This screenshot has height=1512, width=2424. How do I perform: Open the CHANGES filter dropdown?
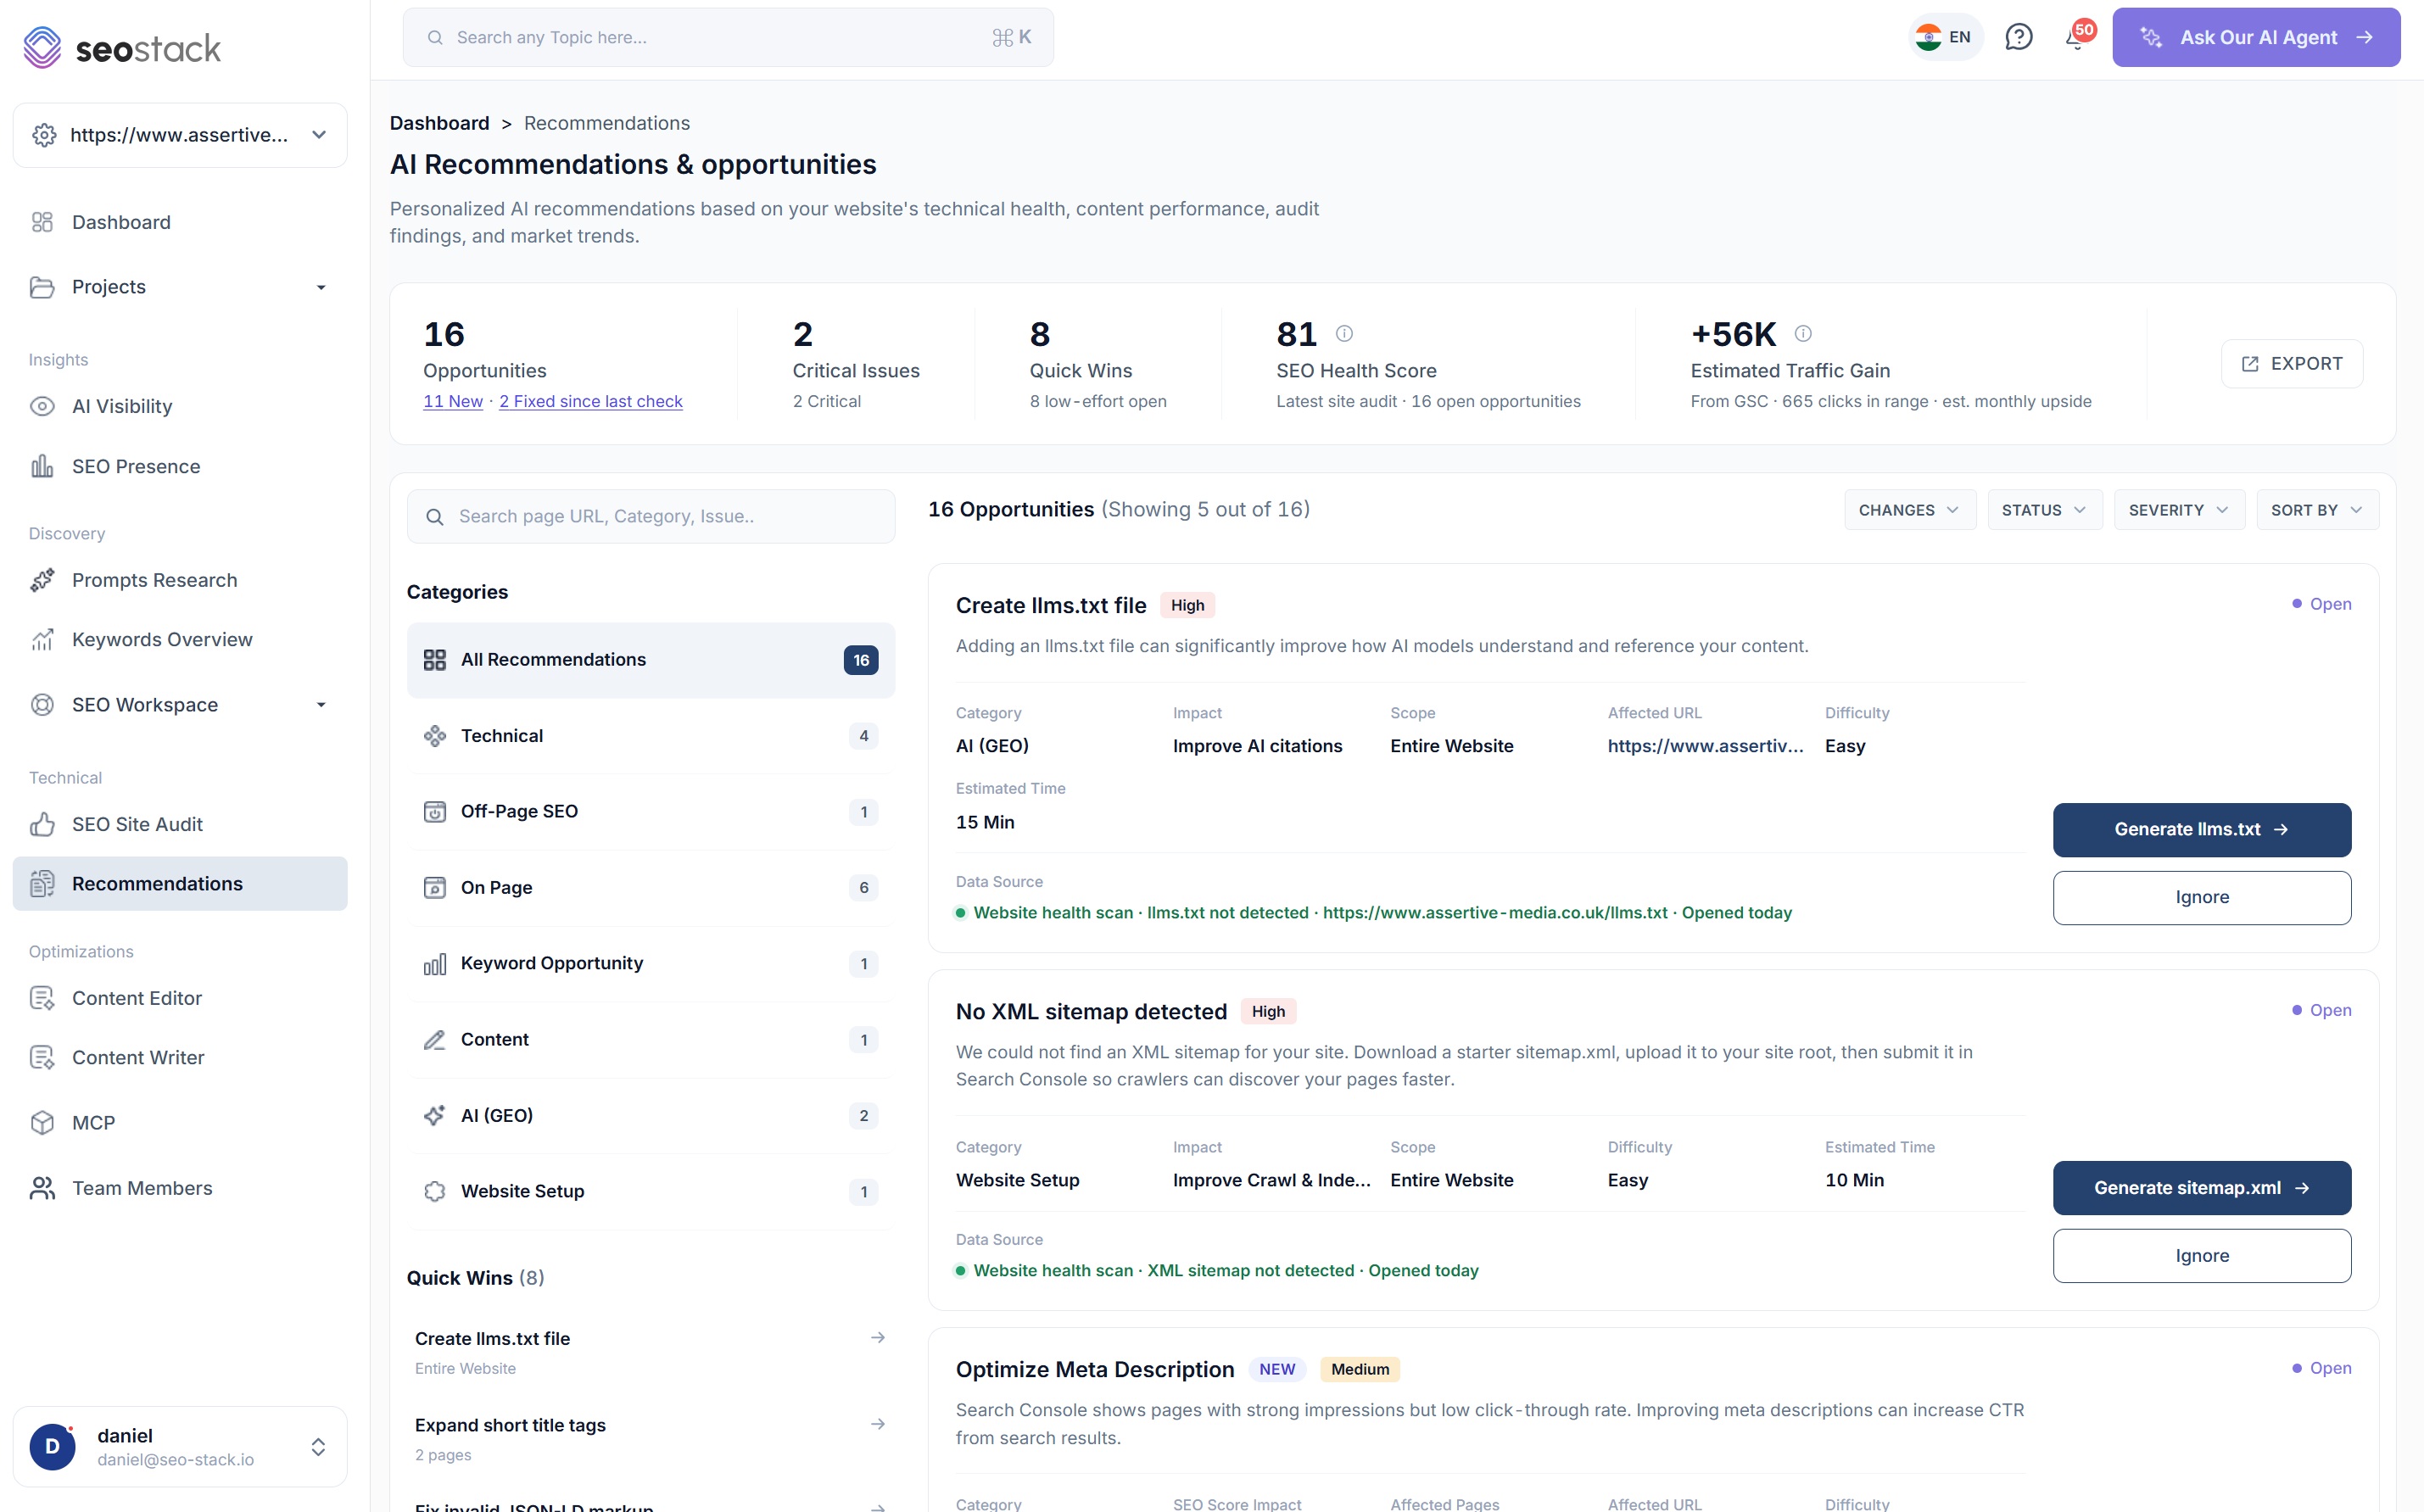(1909, 510)
